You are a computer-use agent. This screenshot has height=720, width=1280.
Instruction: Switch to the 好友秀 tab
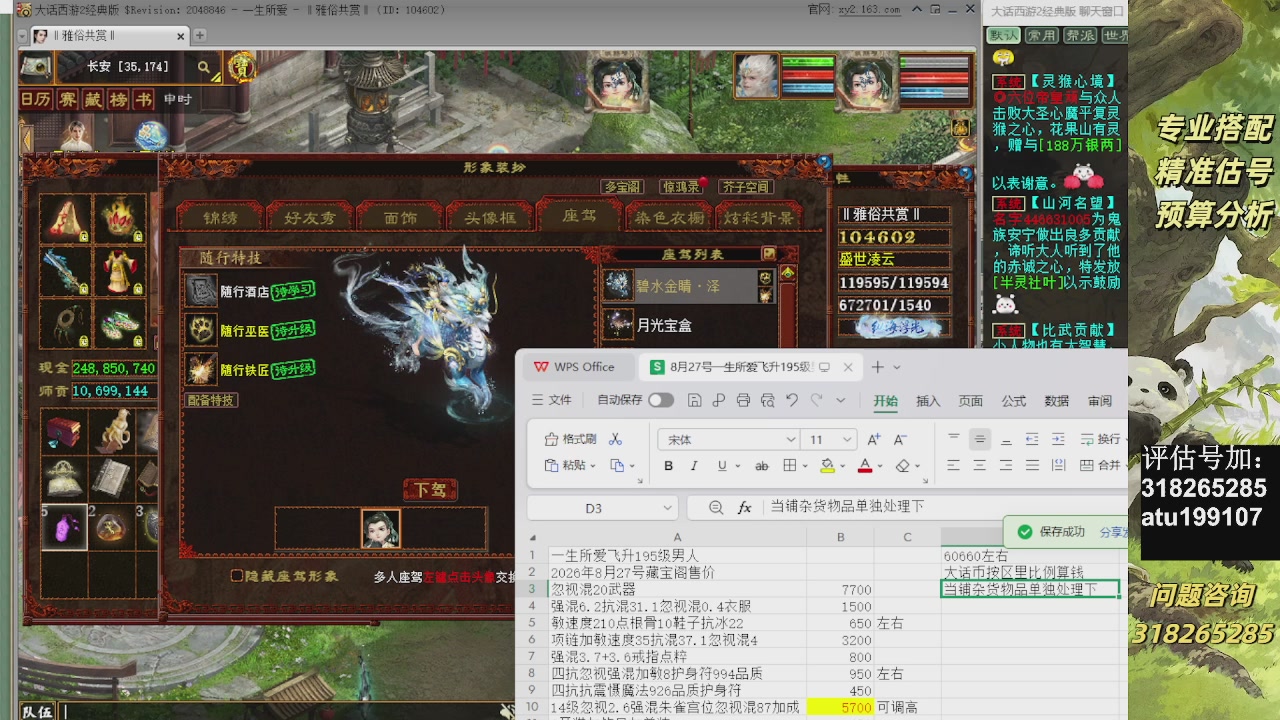click(310, 218)
